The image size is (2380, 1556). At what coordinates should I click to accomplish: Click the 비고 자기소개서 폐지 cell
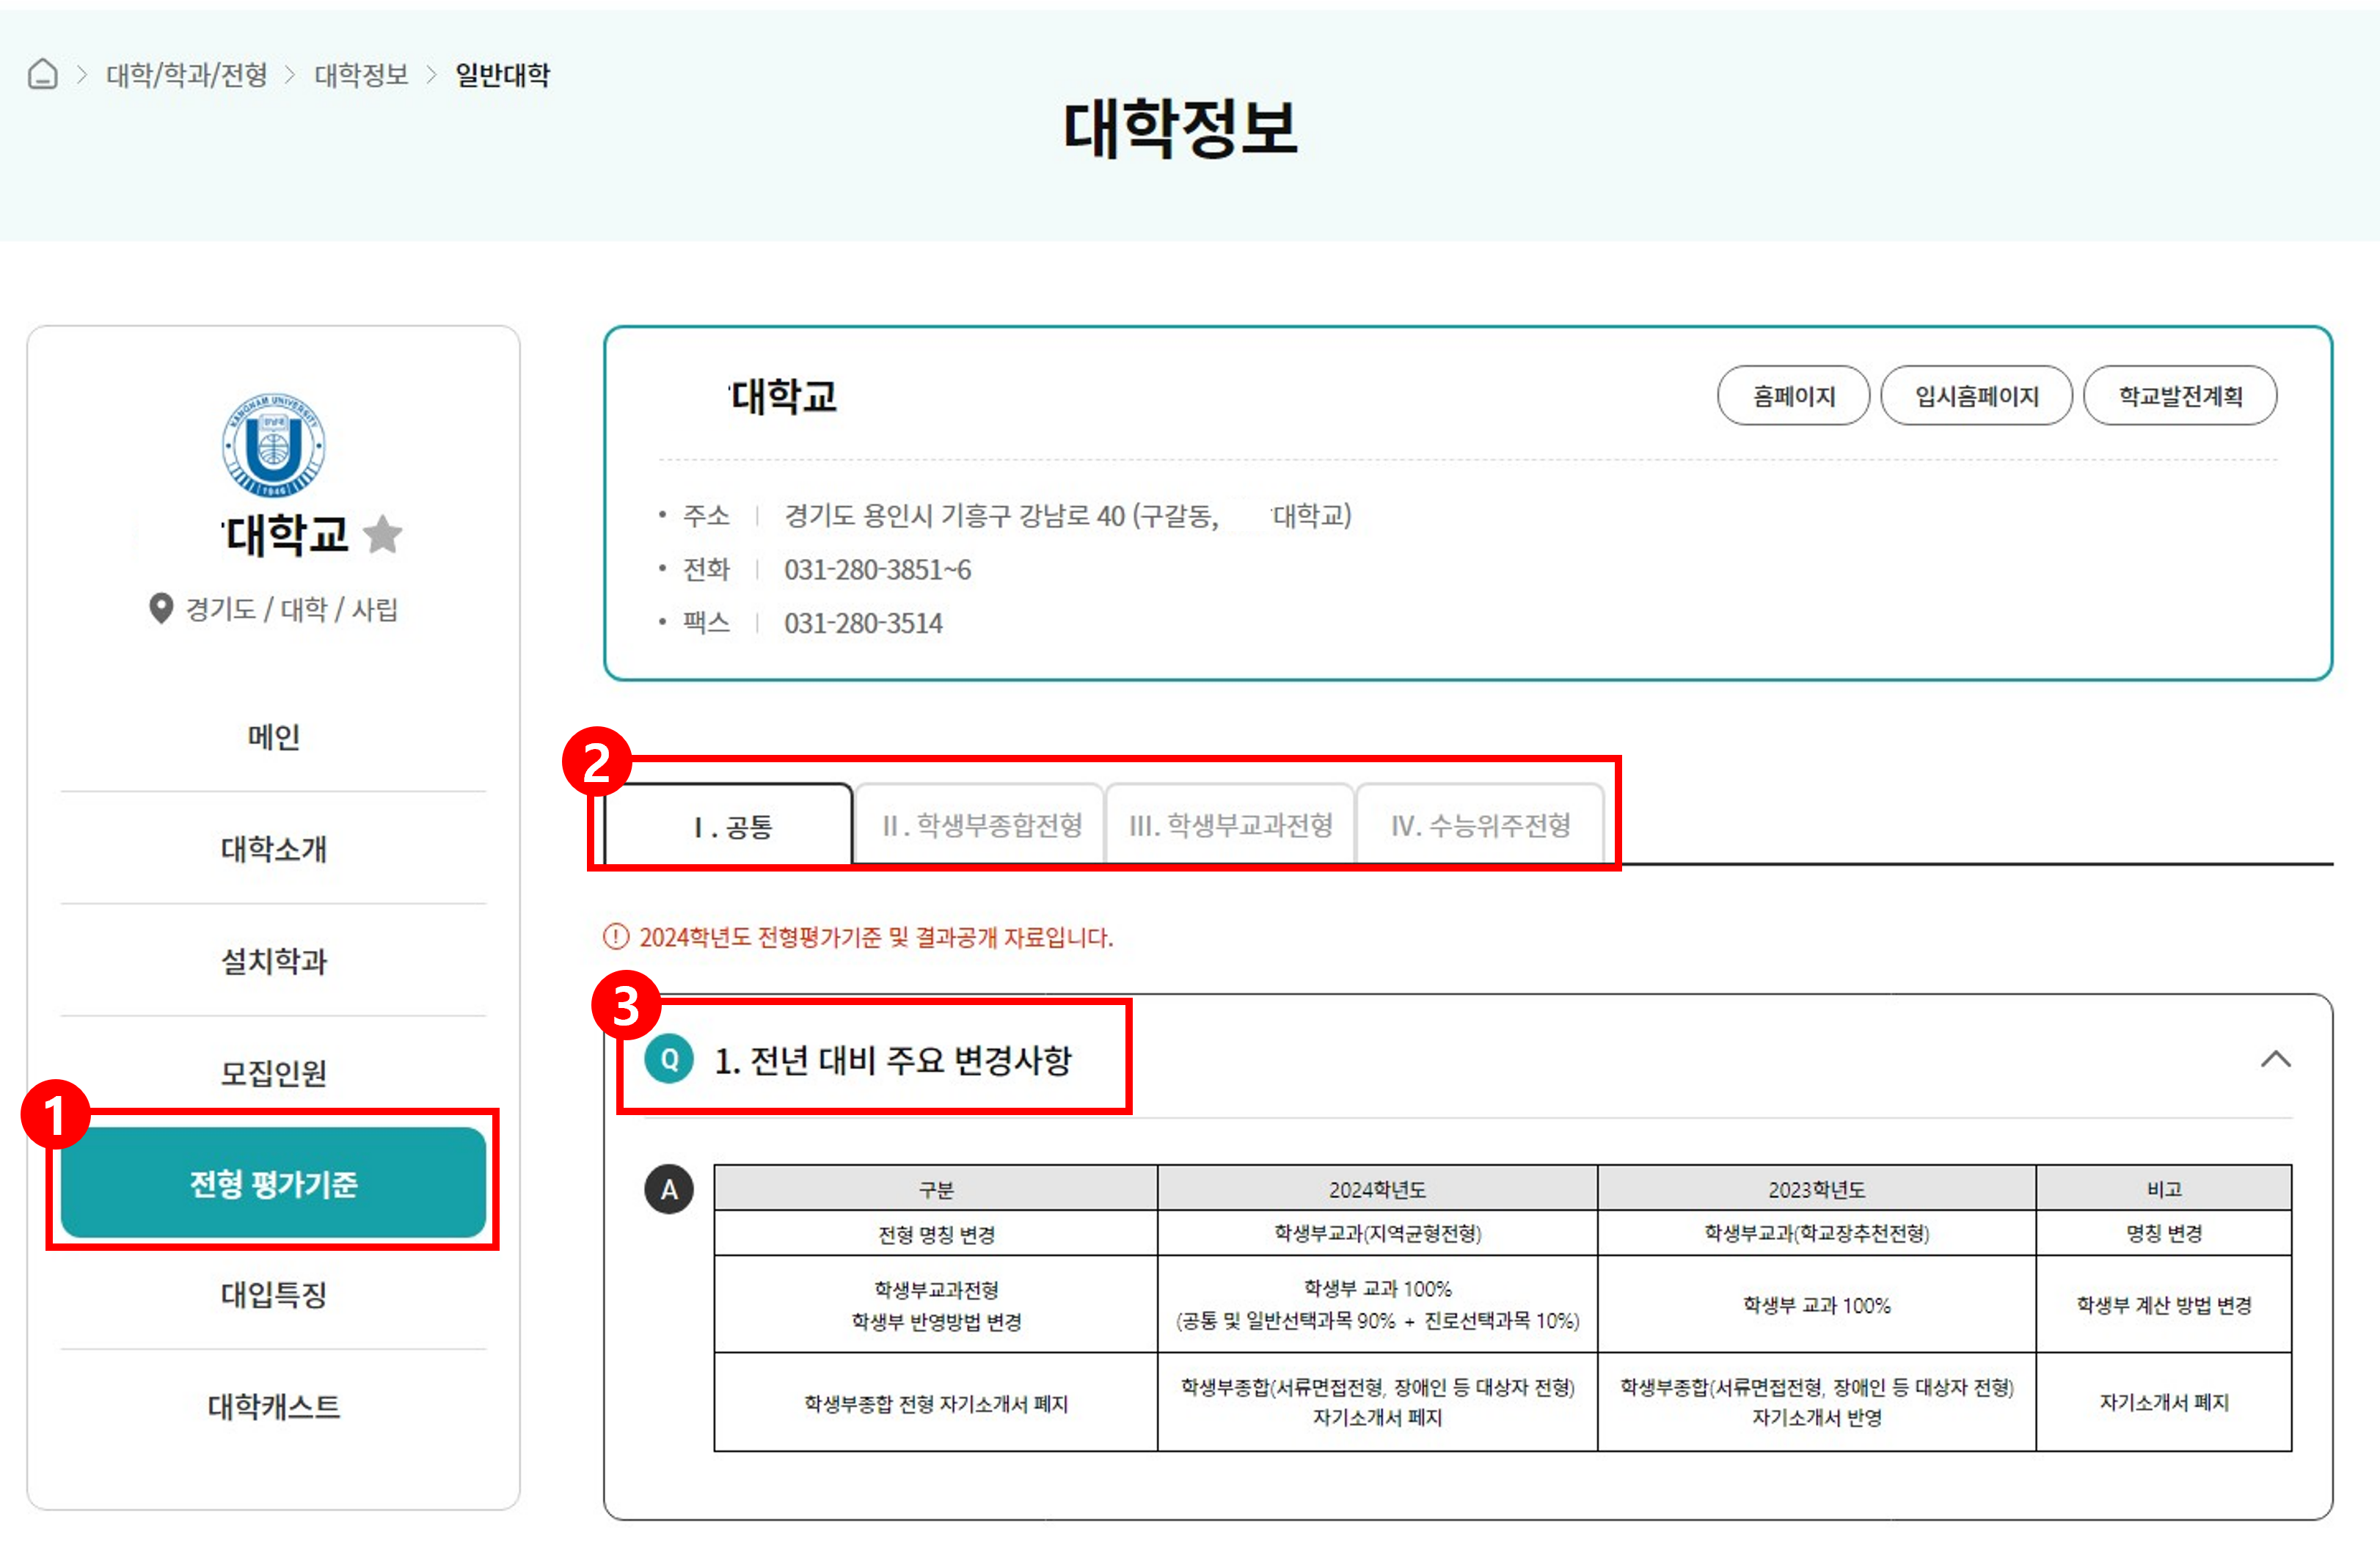tap(2164, 1402)
